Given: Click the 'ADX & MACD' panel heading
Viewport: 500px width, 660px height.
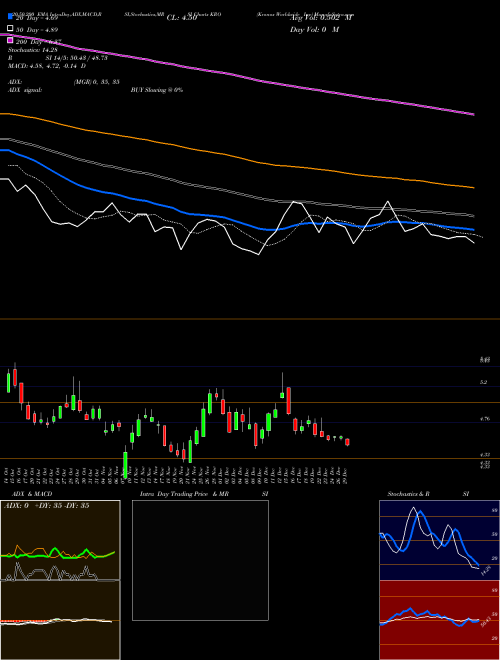Looking at the screenshot, I should [x=32, y=494].
